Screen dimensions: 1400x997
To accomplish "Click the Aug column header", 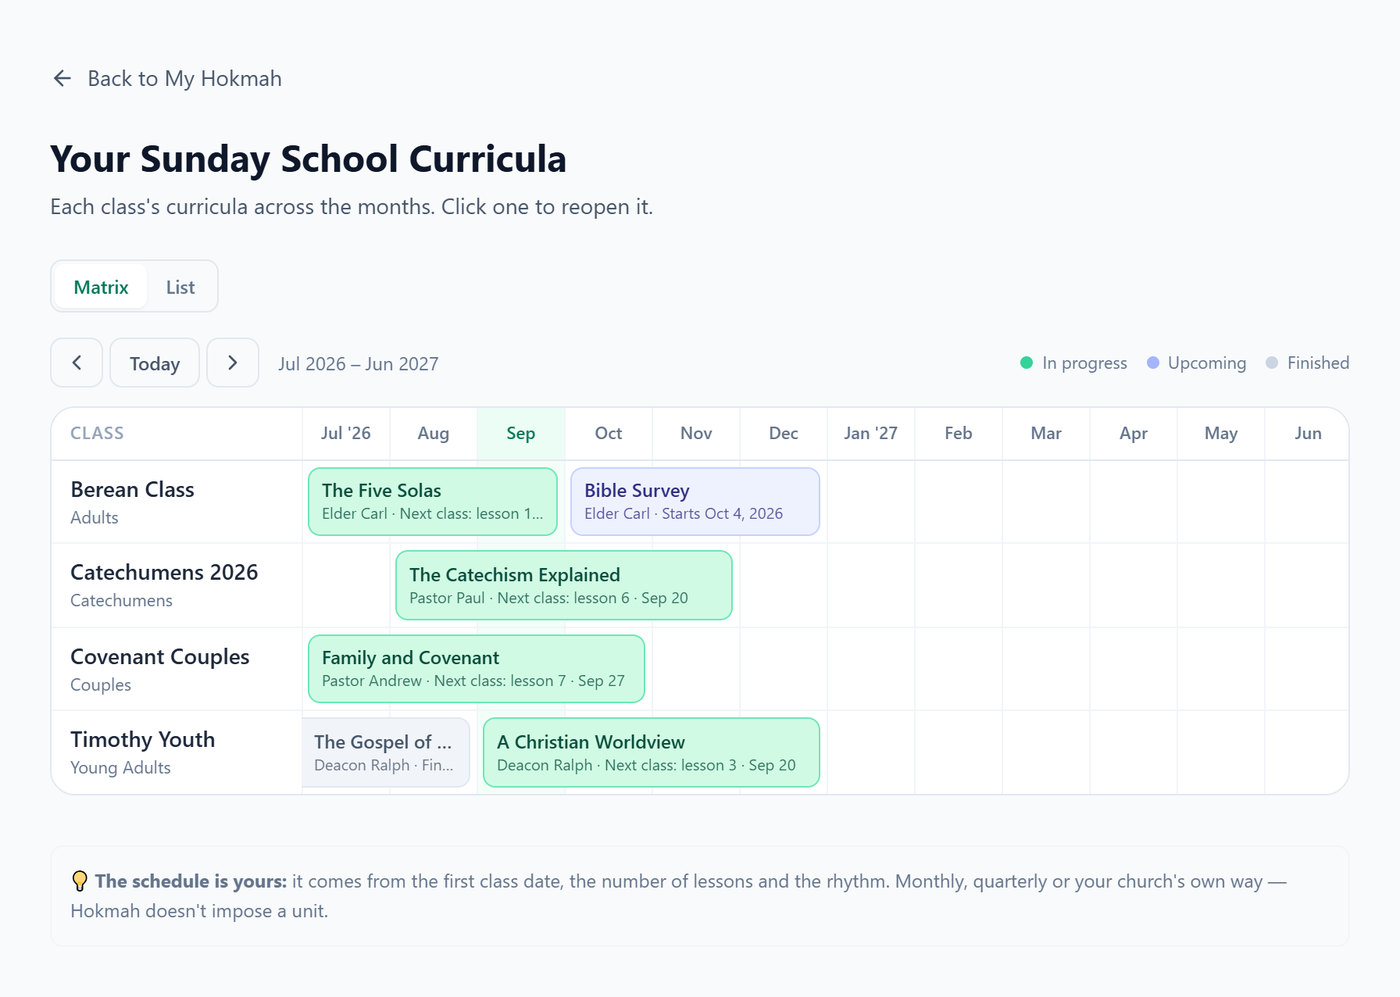I will coord(433,433).
